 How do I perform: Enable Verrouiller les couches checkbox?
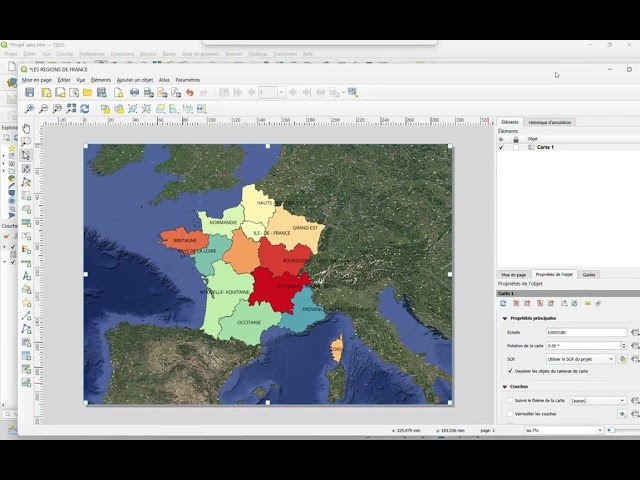(x=510, y=414)
